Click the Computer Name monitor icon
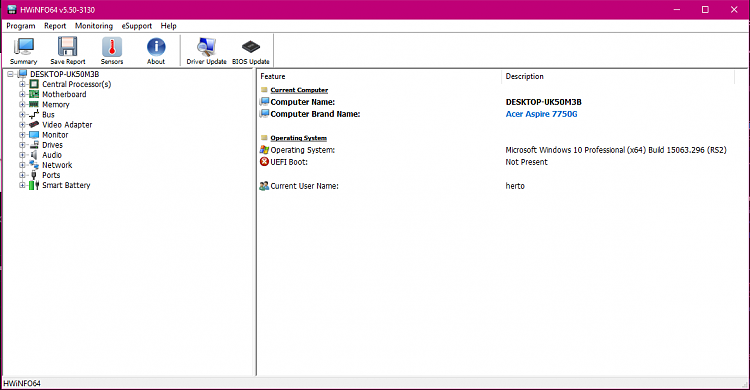 click(x=264, y=102)
